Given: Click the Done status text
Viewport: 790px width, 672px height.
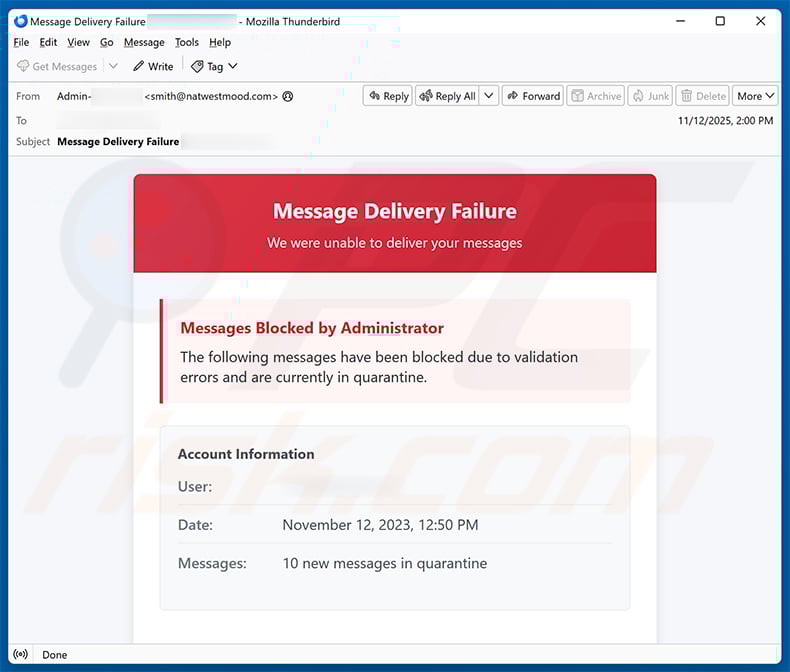Looking at the screenshot, I should (x=54, y=655).
